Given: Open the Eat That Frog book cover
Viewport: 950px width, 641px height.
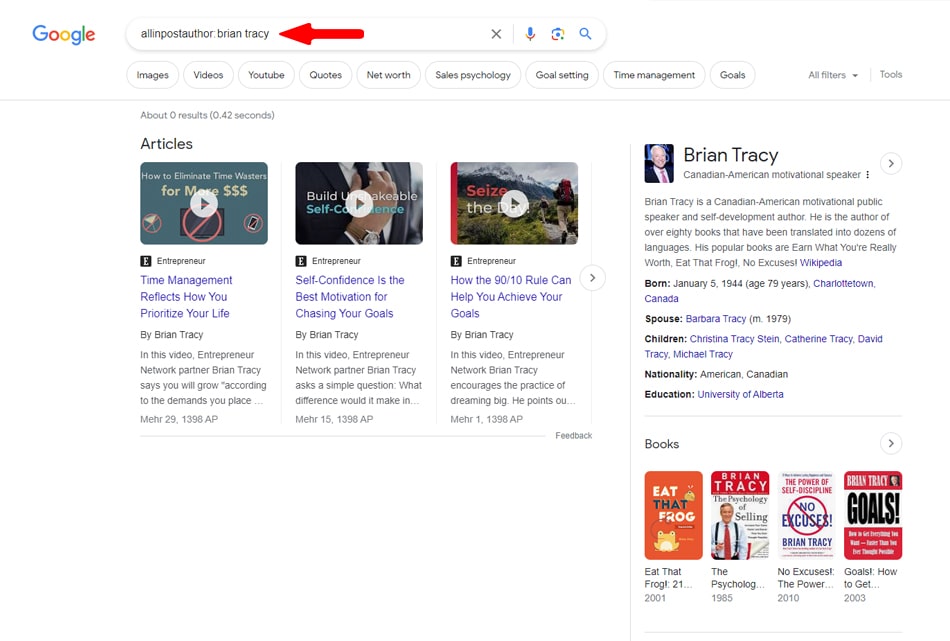Looking at the screenshot, I should tap(674, 516).
